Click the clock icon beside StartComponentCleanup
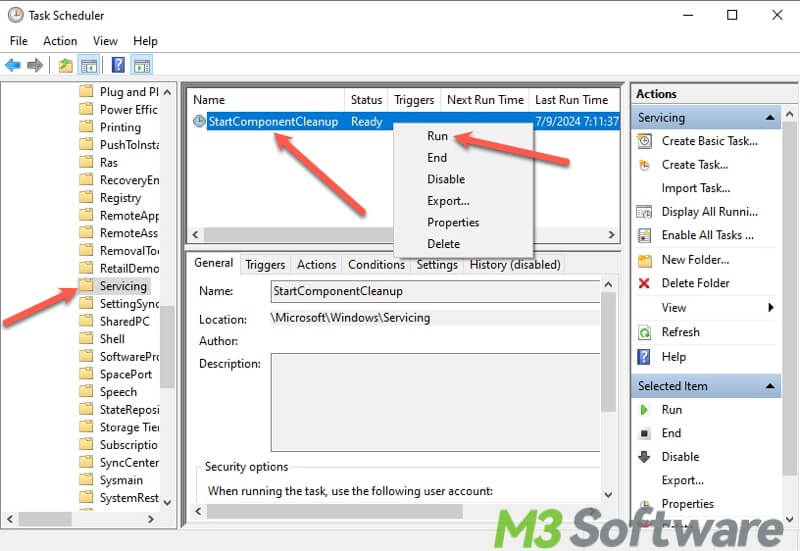Screen dimensions: 800x551 (x=199, y=121)
